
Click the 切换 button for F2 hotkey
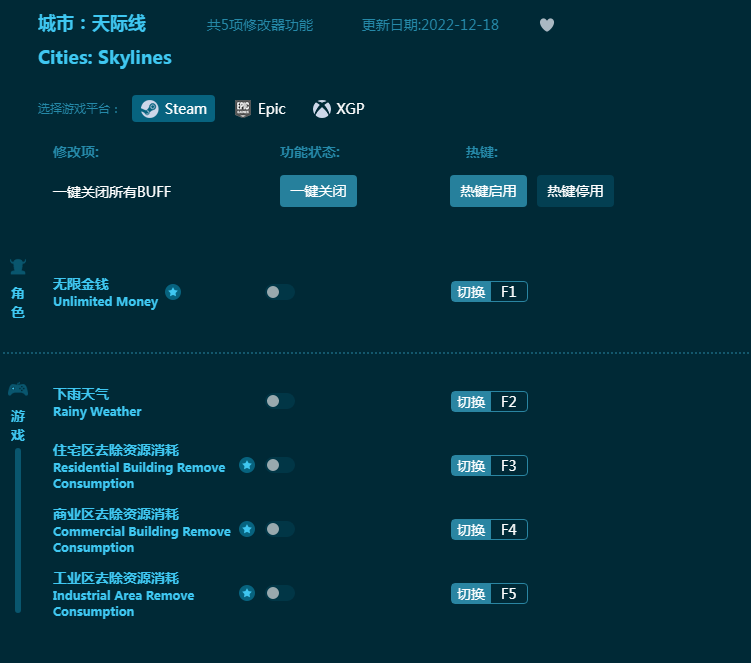coord(471,401)
